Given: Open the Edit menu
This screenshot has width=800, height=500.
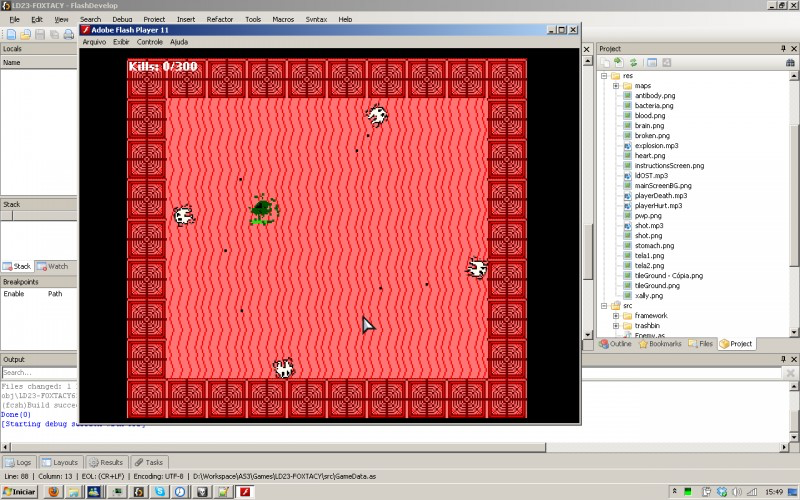Looking at the screenshot, I should tap(37, 19).
